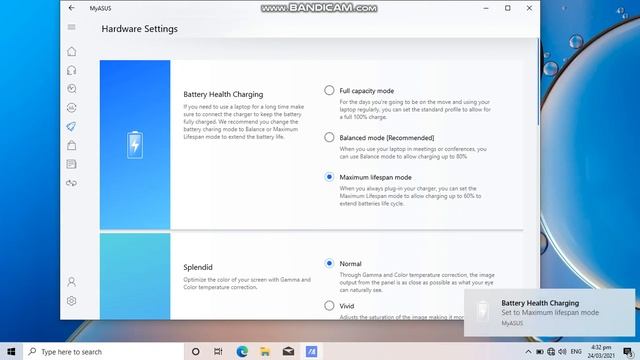Select Splendid Normal radio button
The image size is (640, 360).
point(329,263)
